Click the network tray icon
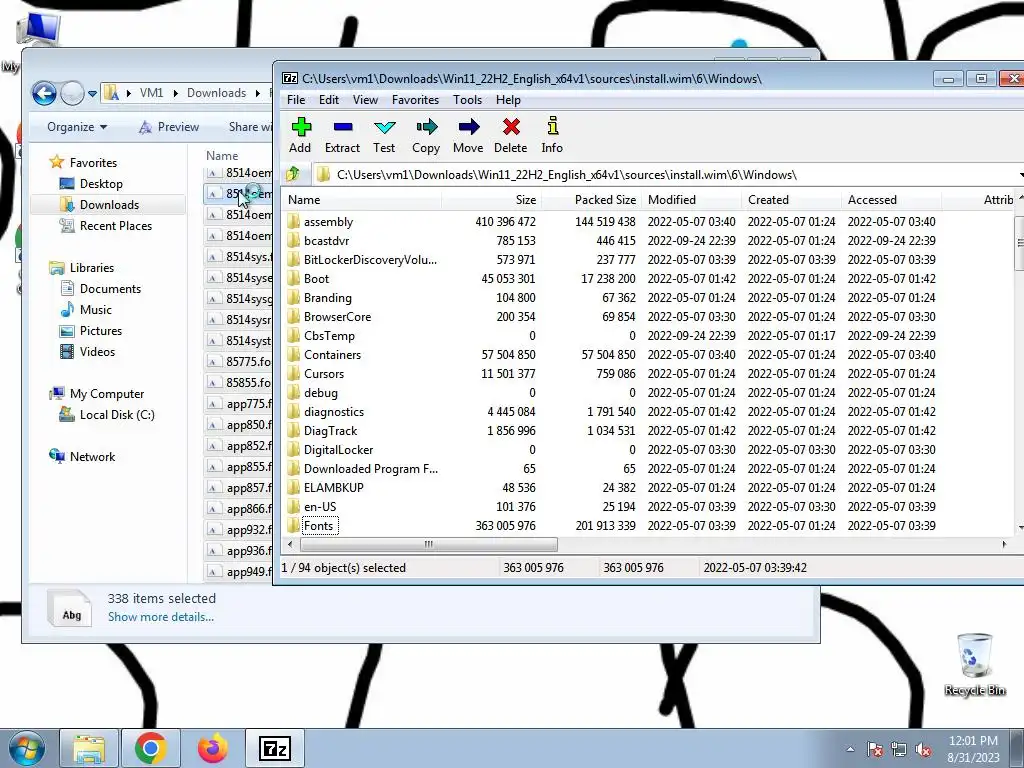This screenshot has height=768, width=1024. [x=899, y=750]
